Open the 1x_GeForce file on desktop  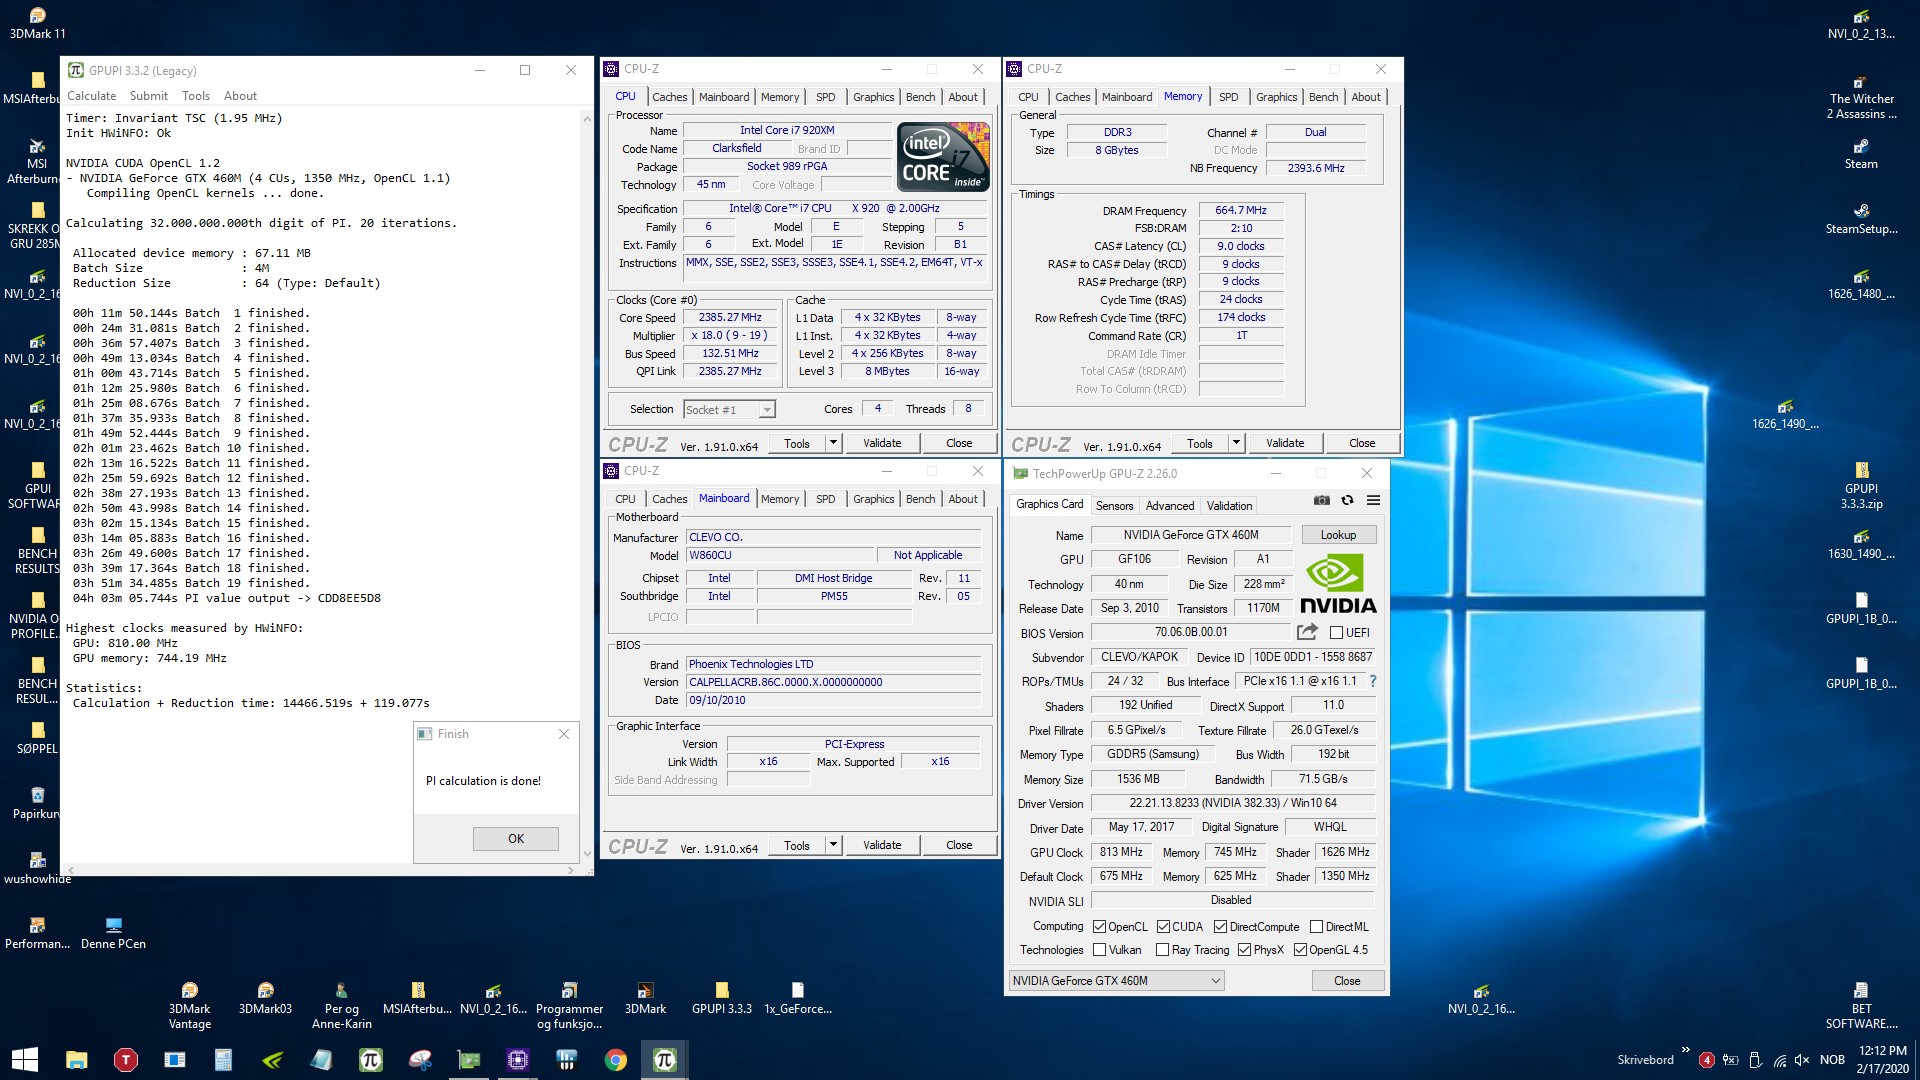tap(798, 998)
